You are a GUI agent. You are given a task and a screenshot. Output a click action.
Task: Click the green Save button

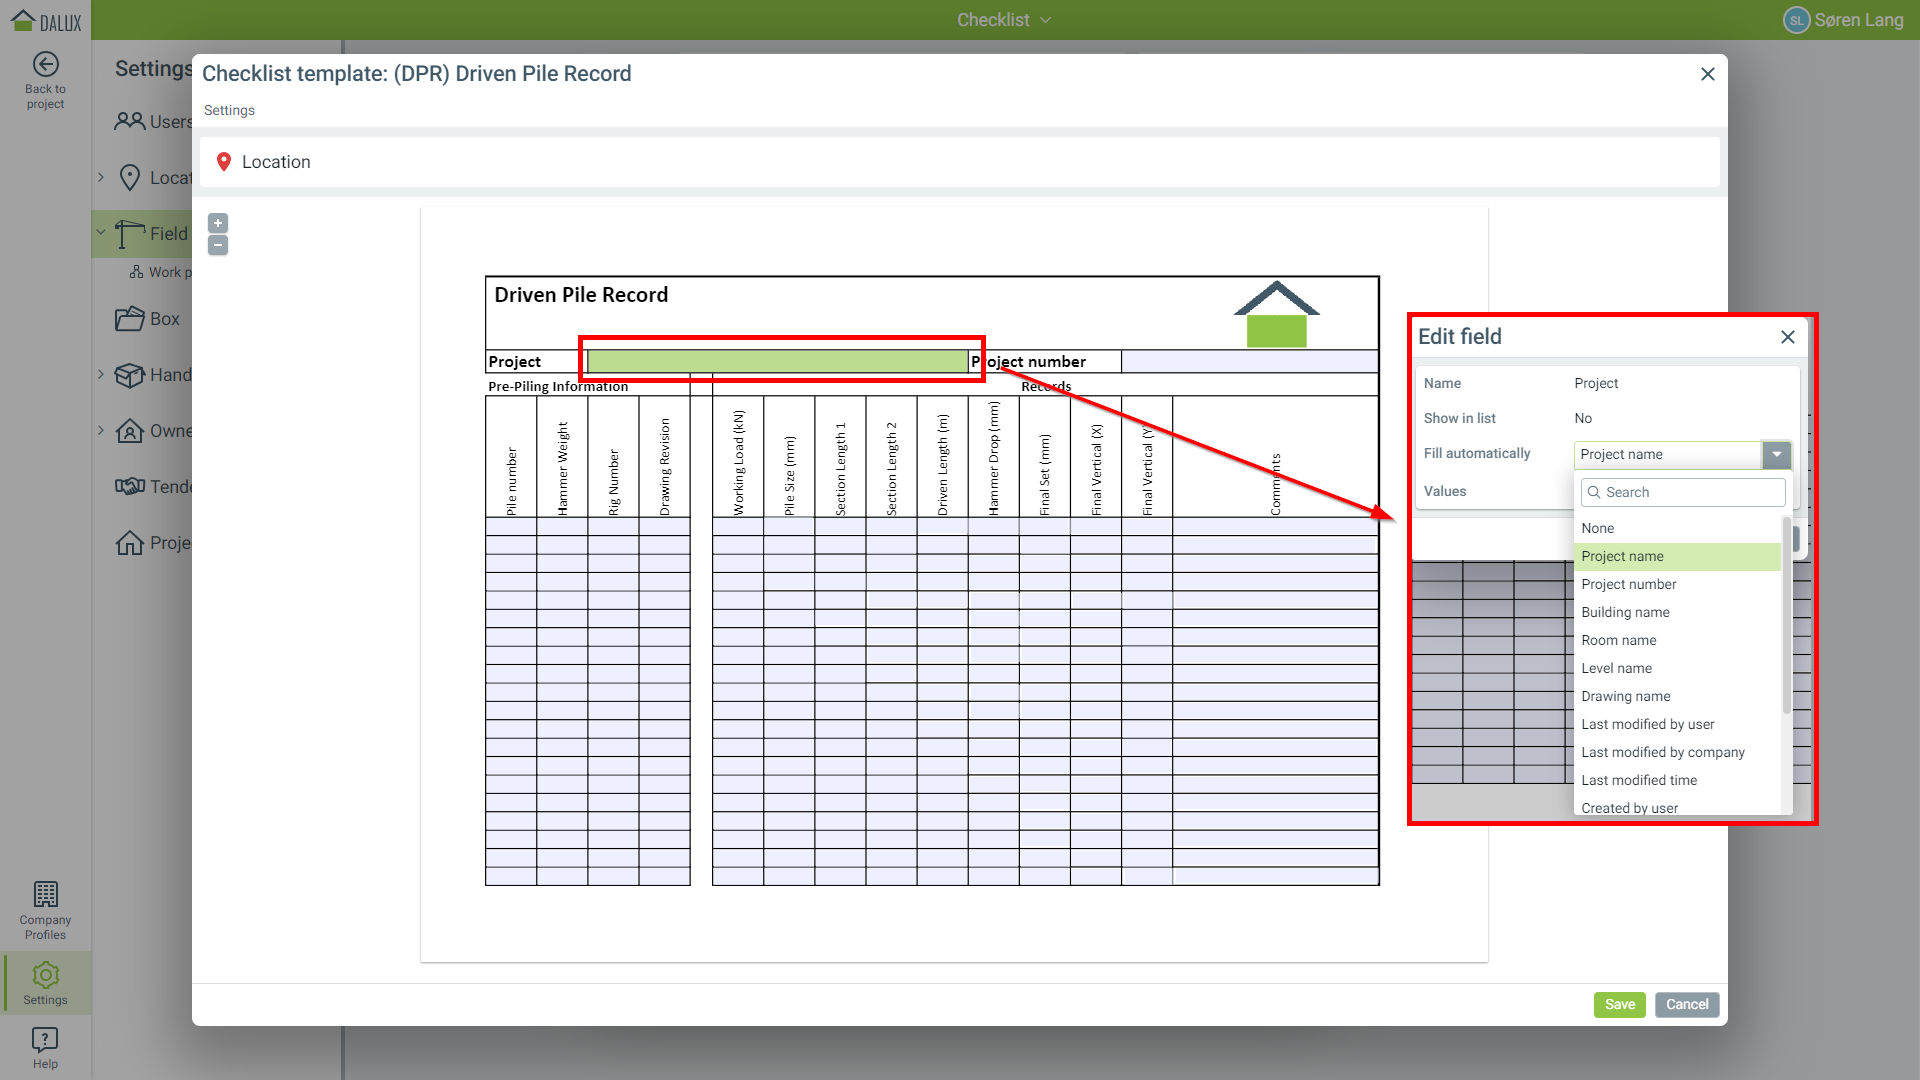point(1619,1004)
